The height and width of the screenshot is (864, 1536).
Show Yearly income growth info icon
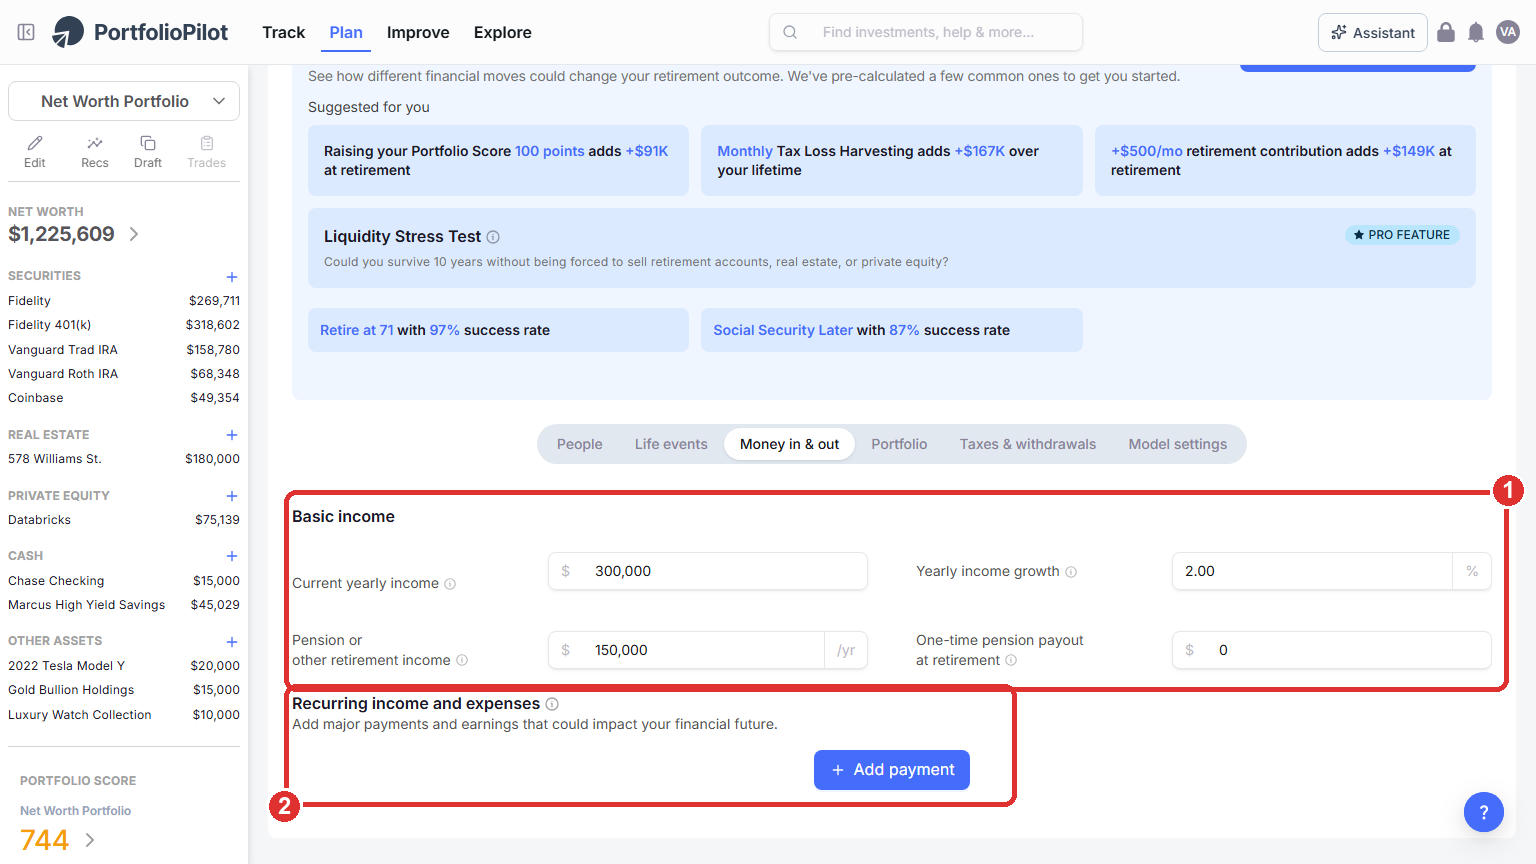point(1071,572)
